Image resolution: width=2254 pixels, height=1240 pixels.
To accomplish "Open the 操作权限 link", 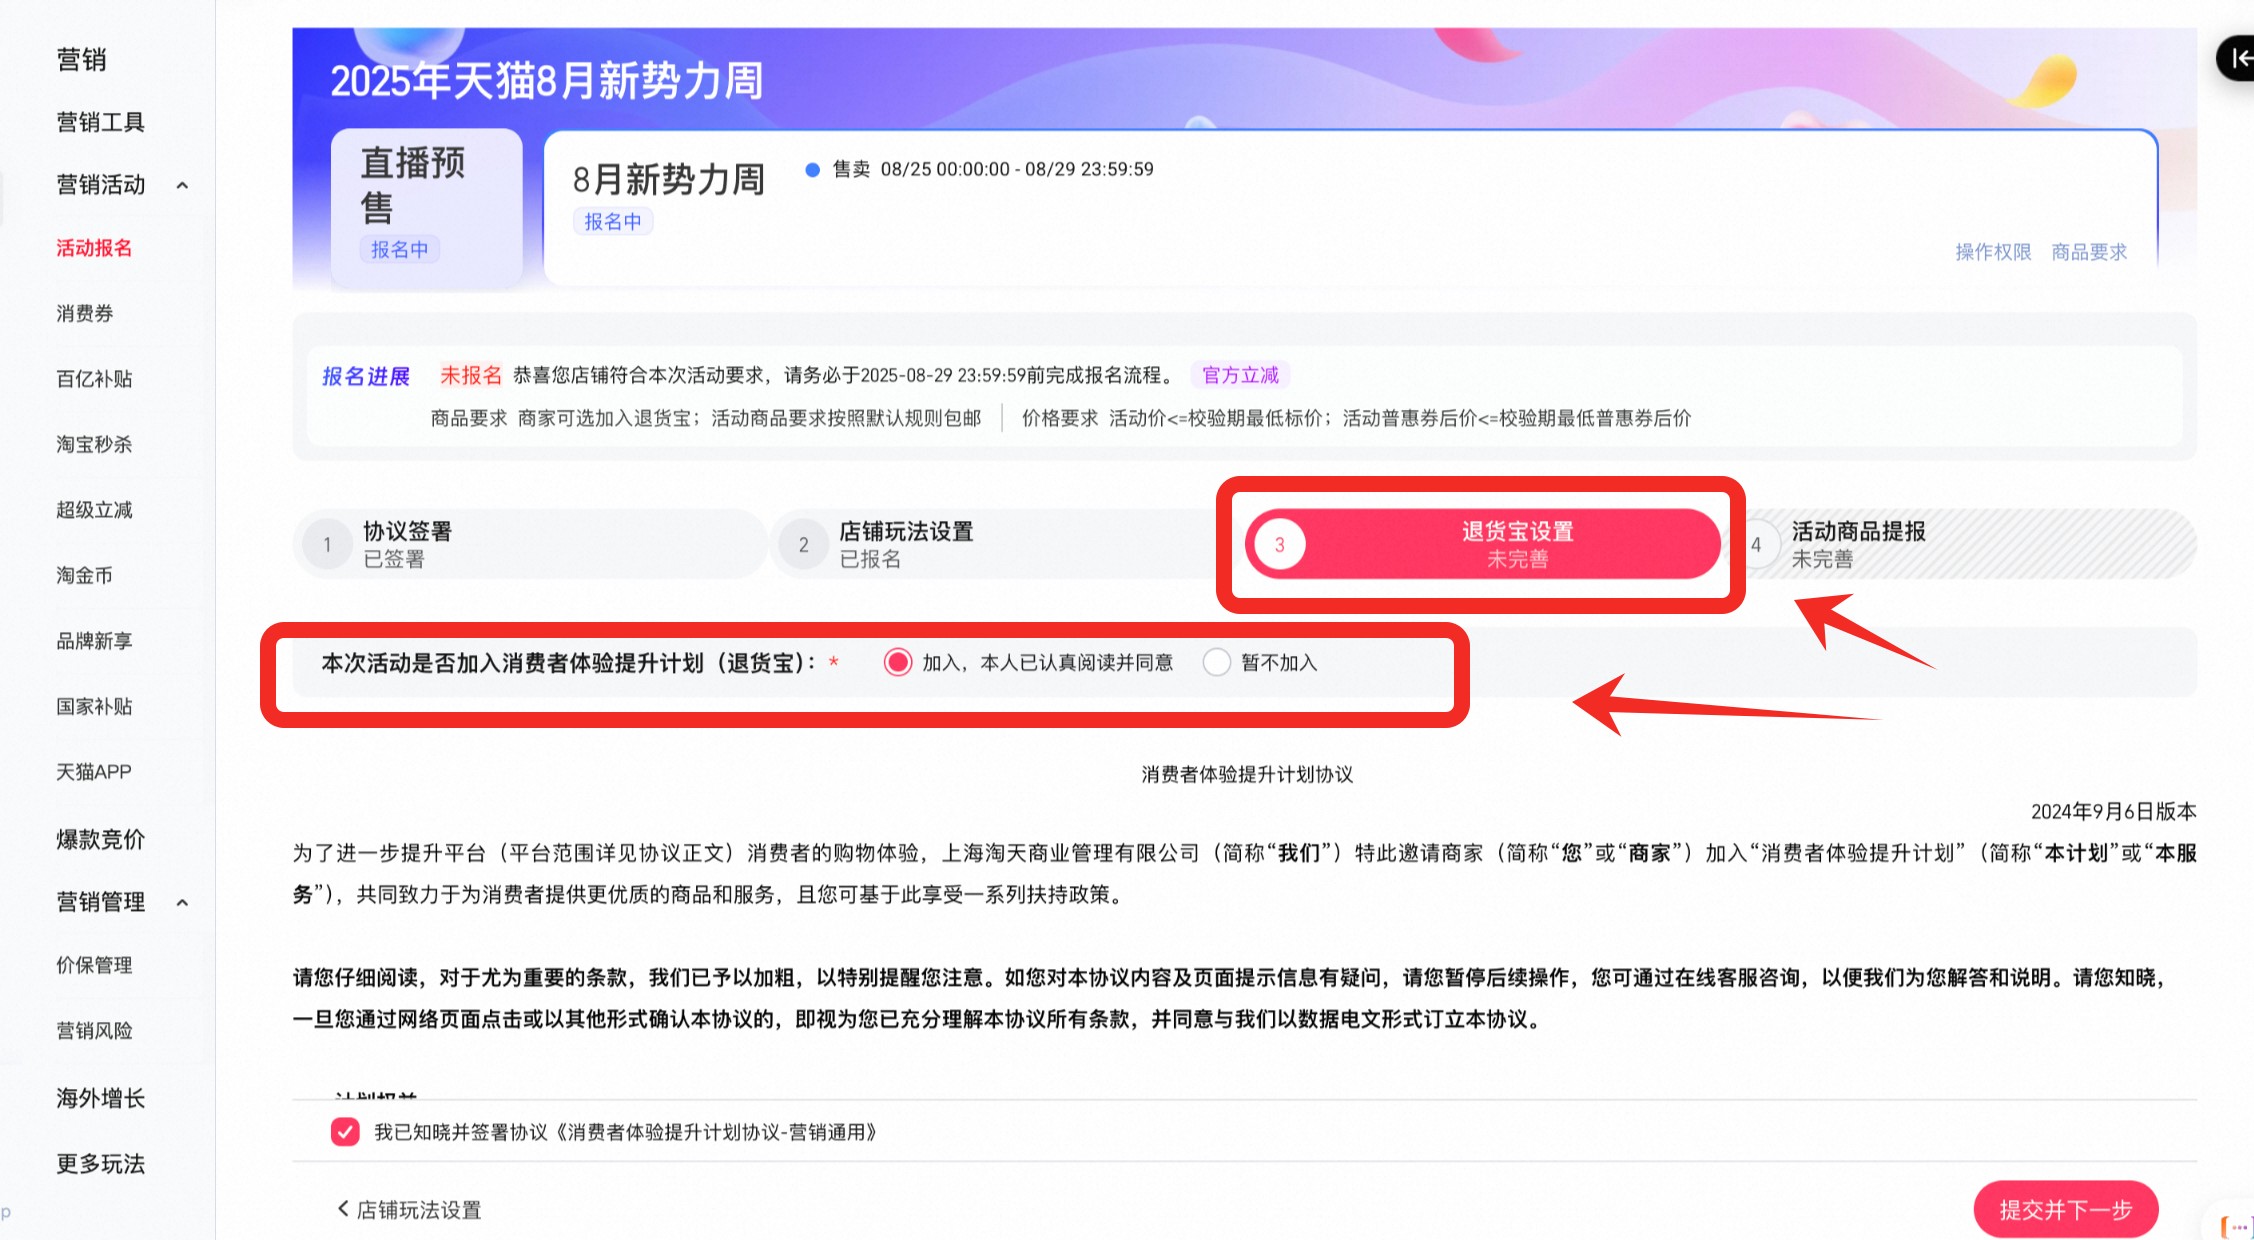I will click(1993, 252).
